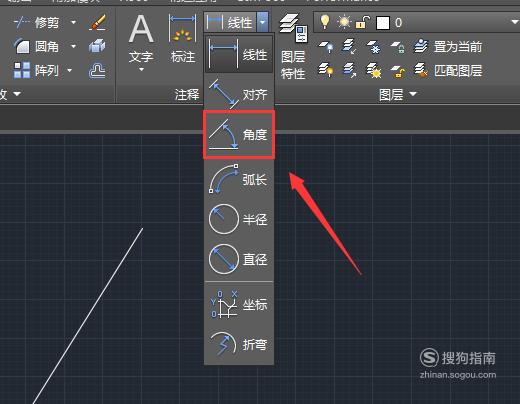Click the layer lock icon in top row
This screenshot has height=404, width=520.
pyautogui.click(x=398, y=47)
